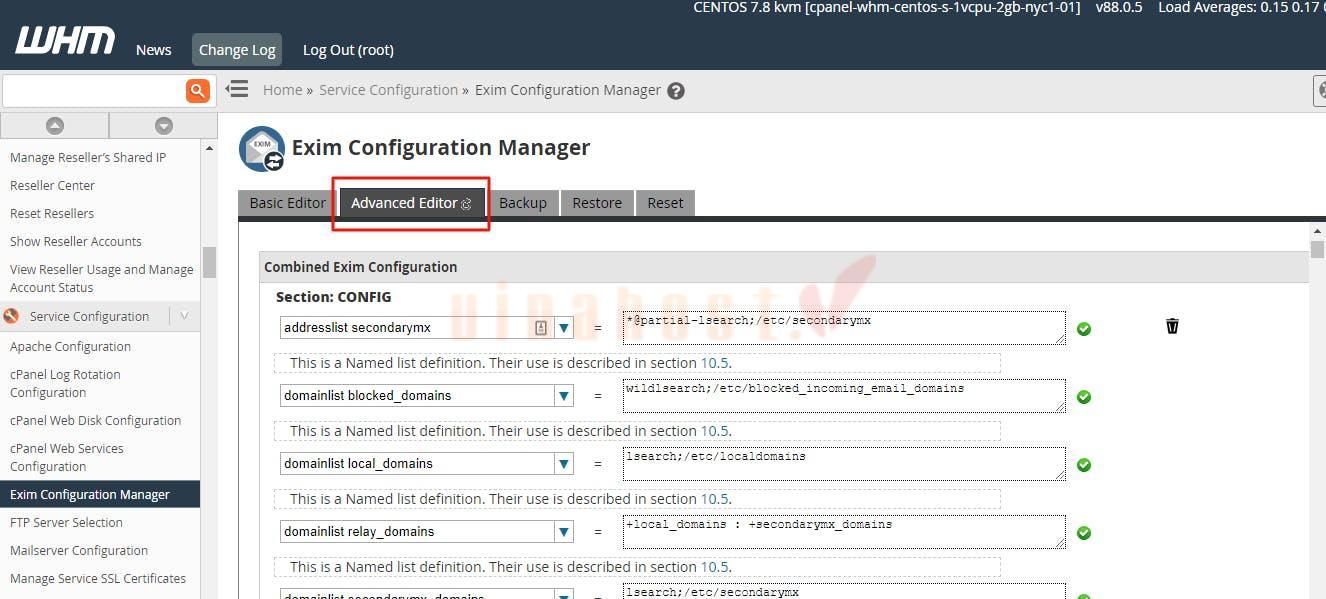Collapse the Service Configuration sidebar section

(x=184, y=316)
